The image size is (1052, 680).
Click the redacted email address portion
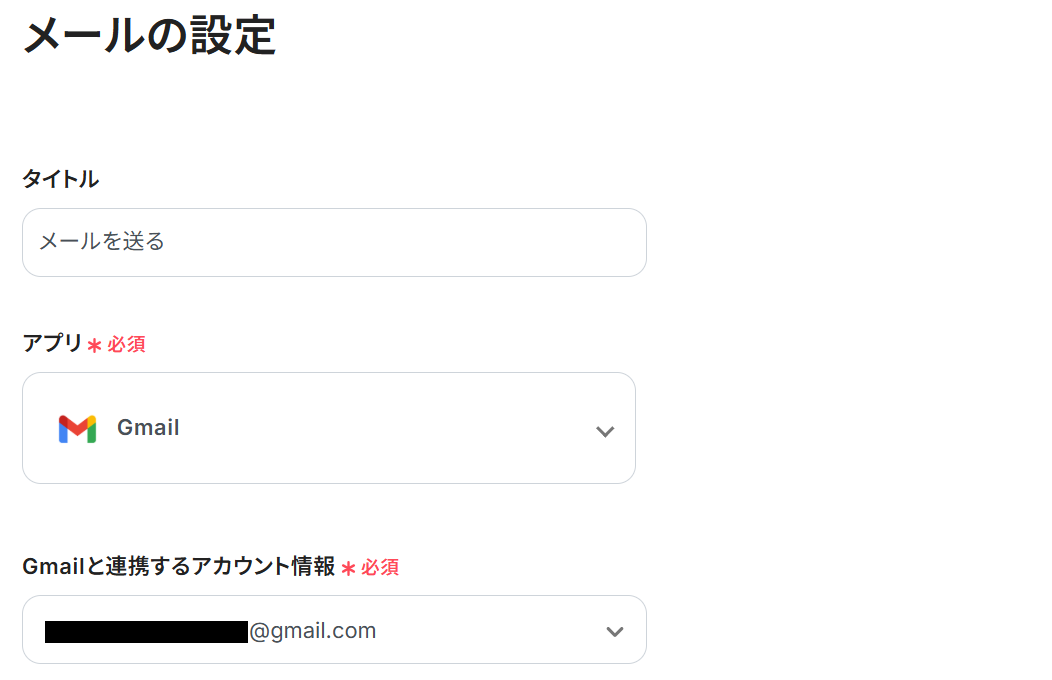(x=146, y=632)
